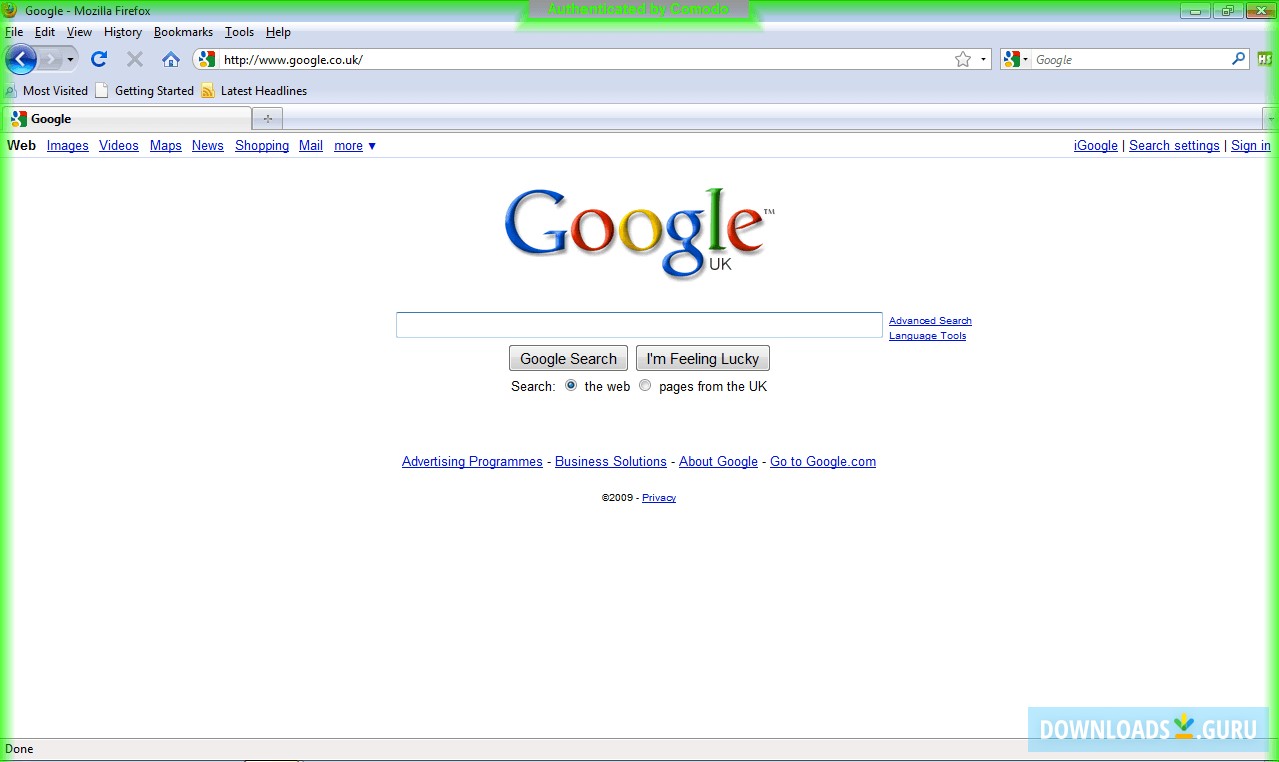Select "pages from the UK" option
1279x762 pixels.
click(x=645, y=385)
